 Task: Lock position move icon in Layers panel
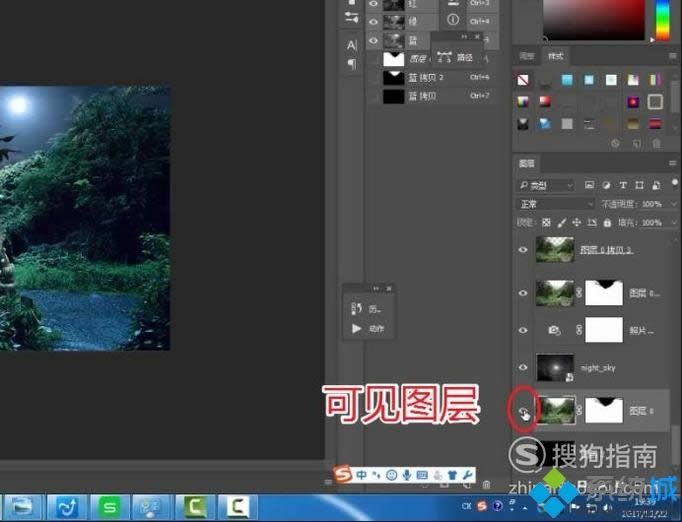click(x=576, y=223)
